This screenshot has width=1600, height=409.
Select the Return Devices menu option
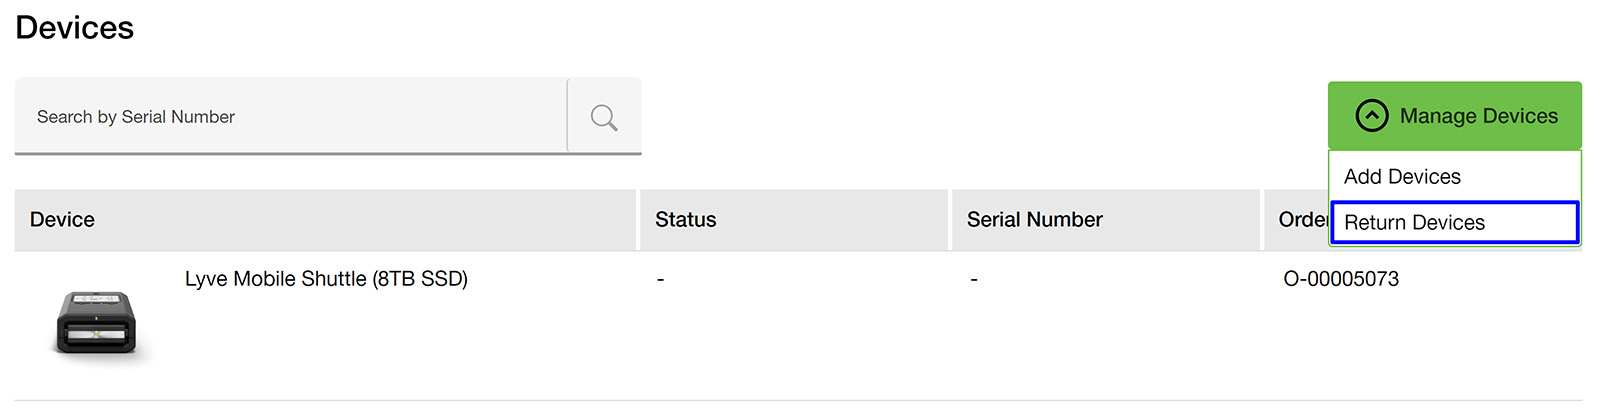(x=1414, y=223)
